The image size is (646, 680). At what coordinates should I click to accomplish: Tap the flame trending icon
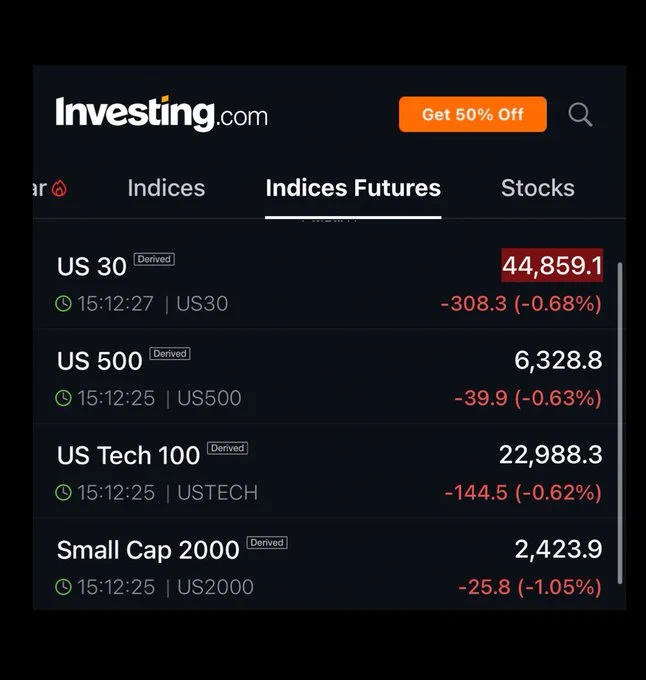(x=59, y=188)
